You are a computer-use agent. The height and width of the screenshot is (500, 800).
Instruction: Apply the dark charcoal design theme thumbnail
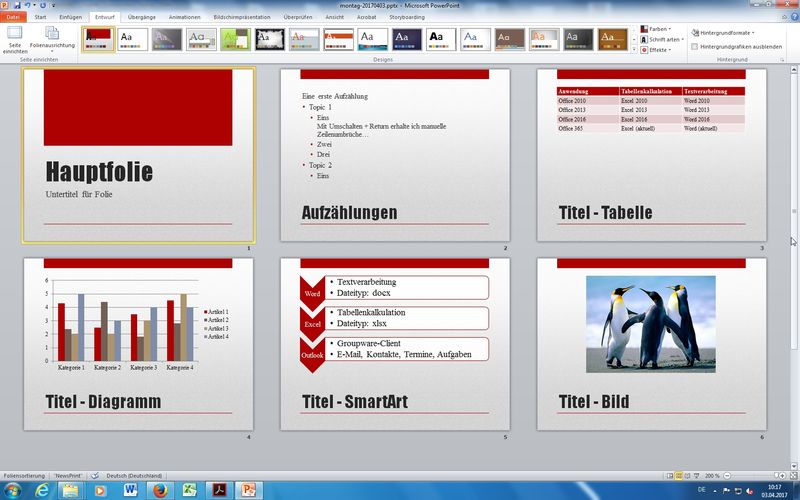pyautogui.click(x=579, y=39)
